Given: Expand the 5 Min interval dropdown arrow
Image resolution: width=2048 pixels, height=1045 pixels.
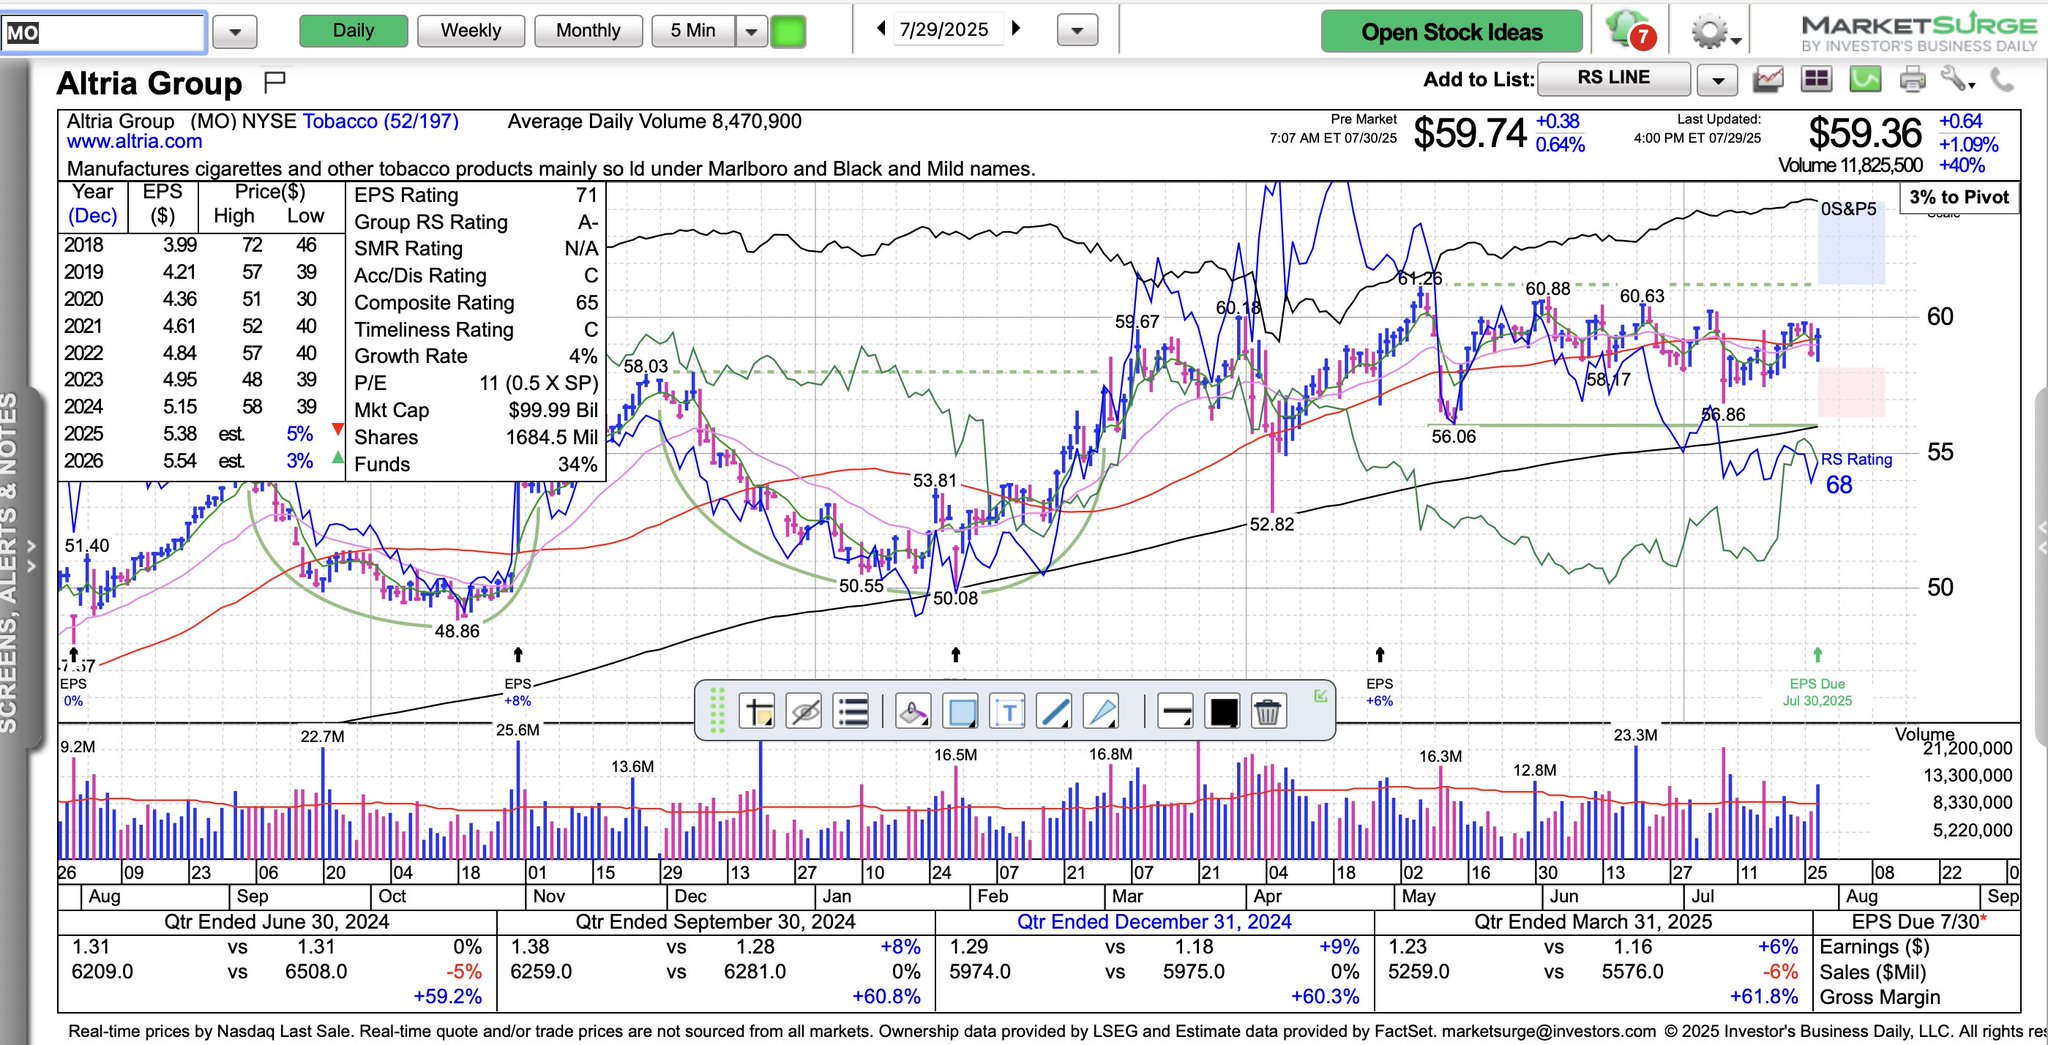Looking at the screenshot, I should point(751,32).
